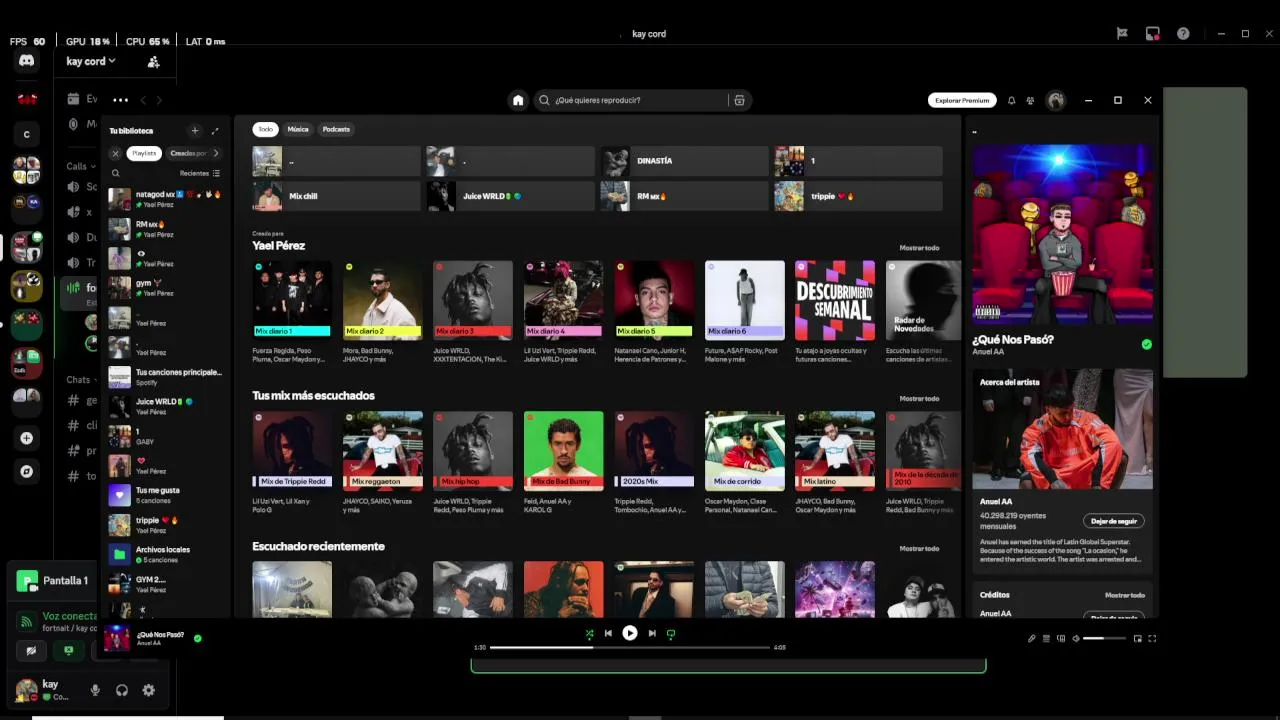Open the Recientes sort dropdown
The image size is (1280, 720).
click(x=200, y=173)
